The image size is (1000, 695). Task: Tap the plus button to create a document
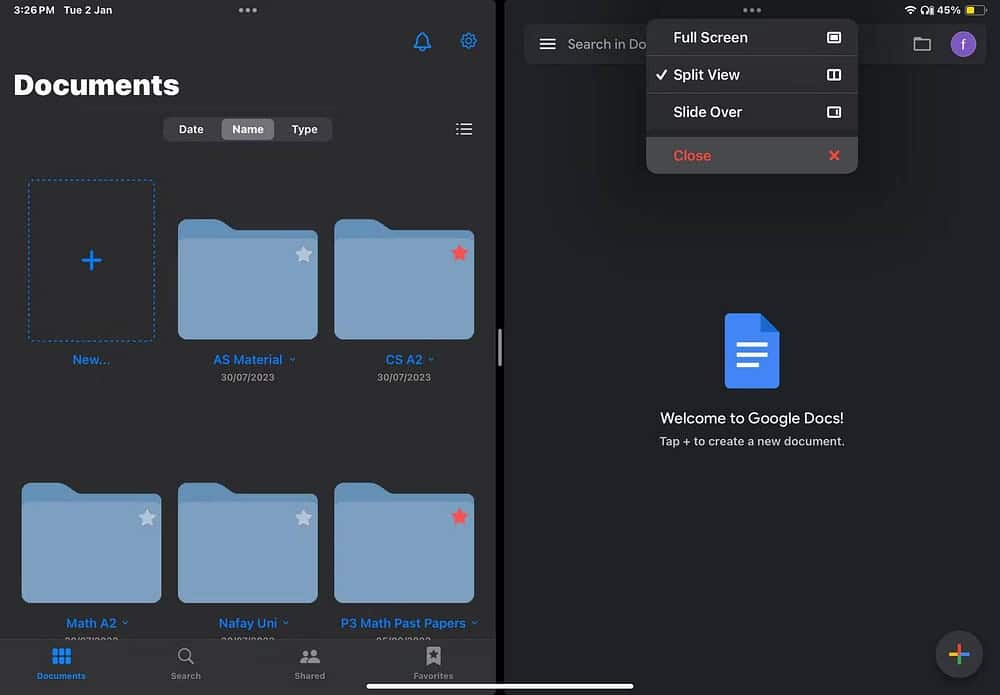click(958, 653)
